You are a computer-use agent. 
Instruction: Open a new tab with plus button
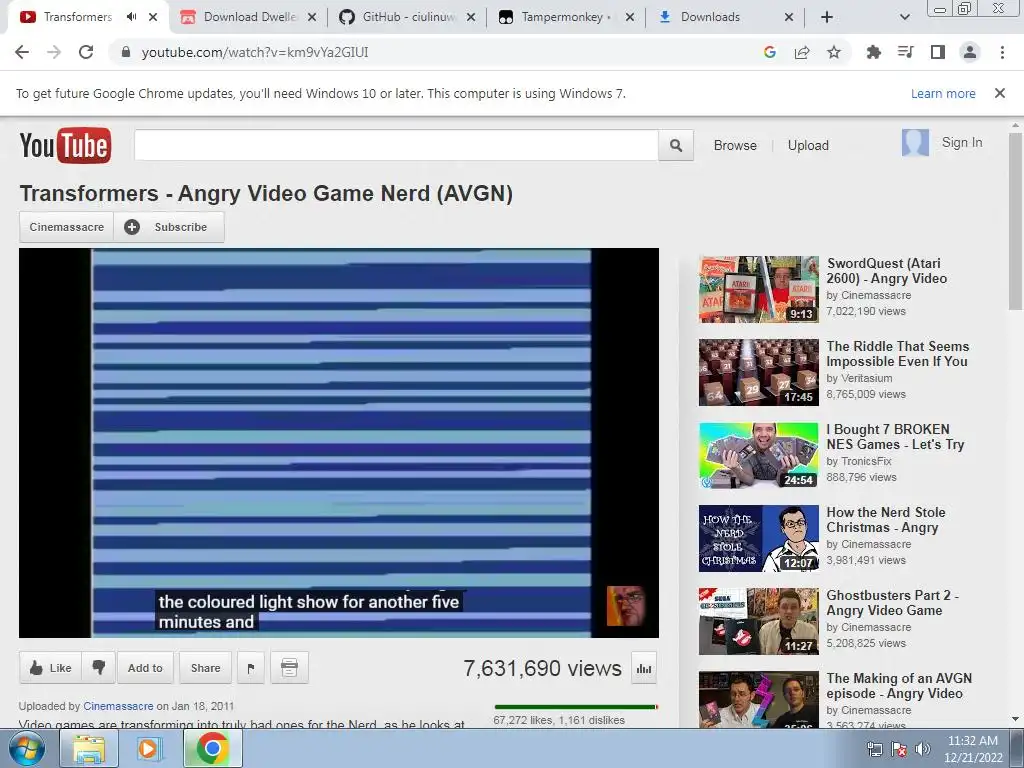(827, 17)
